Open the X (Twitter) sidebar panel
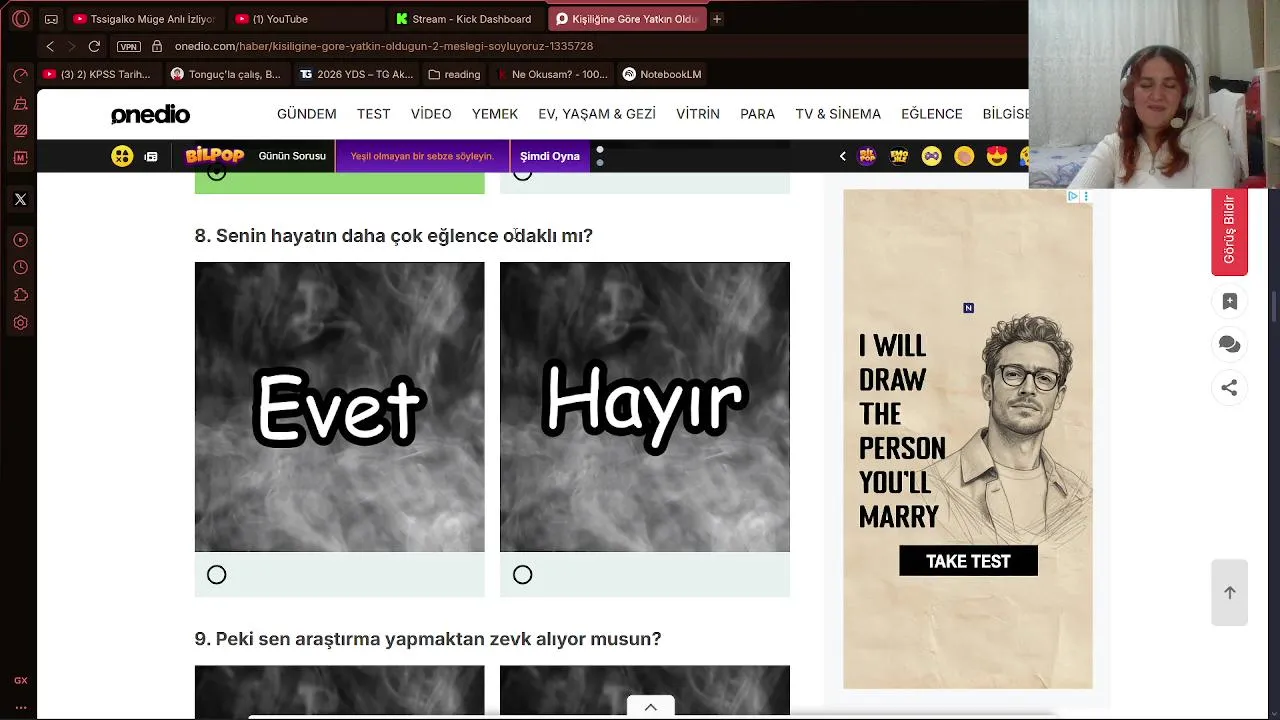 (20, 199)
